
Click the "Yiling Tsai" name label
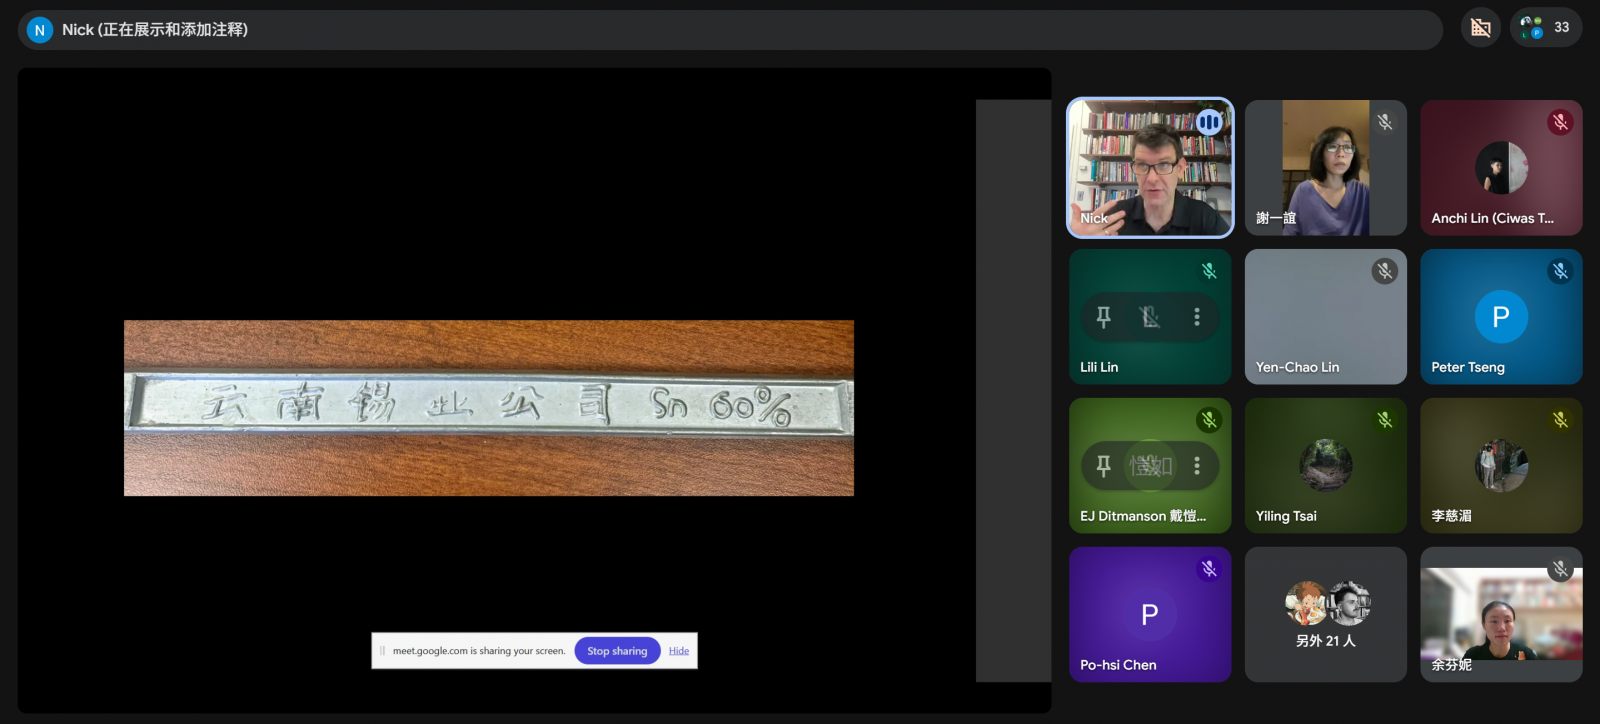pos(1286,516)
